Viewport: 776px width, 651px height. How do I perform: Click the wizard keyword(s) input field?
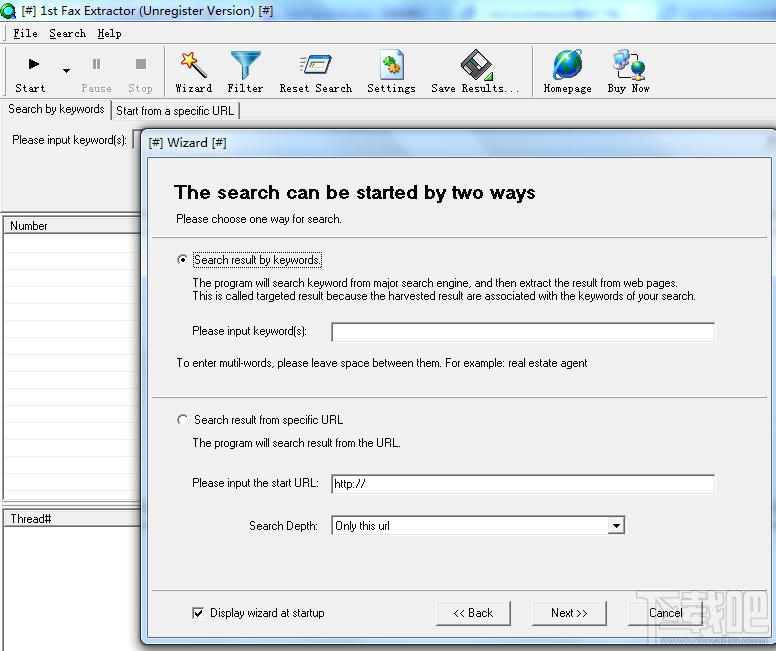(x=523, y=332)
